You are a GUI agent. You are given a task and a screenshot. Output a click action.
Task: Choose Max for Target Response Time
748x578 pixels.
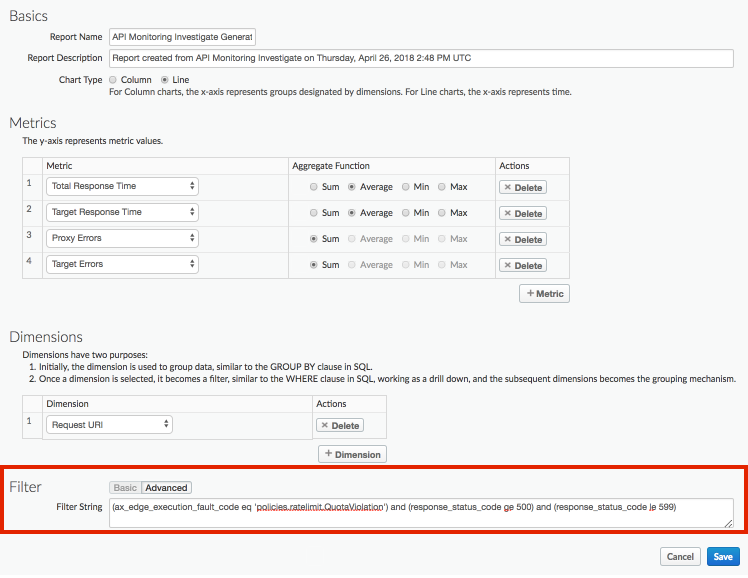point(442,212)
